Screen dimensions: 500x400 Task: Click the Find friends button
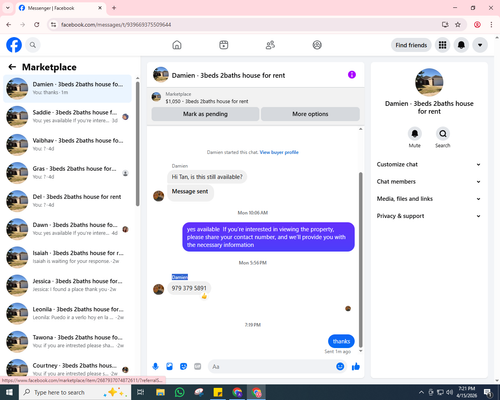point(411,45)
